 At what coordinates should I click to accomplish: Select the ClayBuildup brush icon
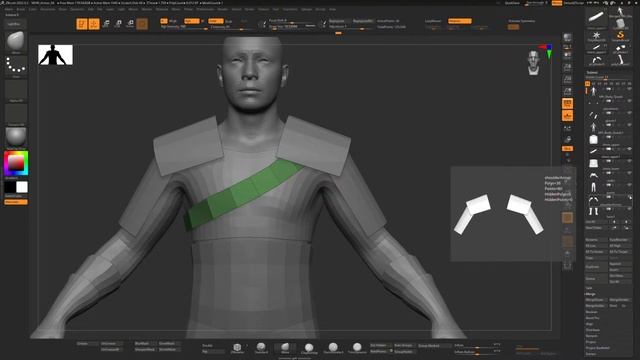309,348
